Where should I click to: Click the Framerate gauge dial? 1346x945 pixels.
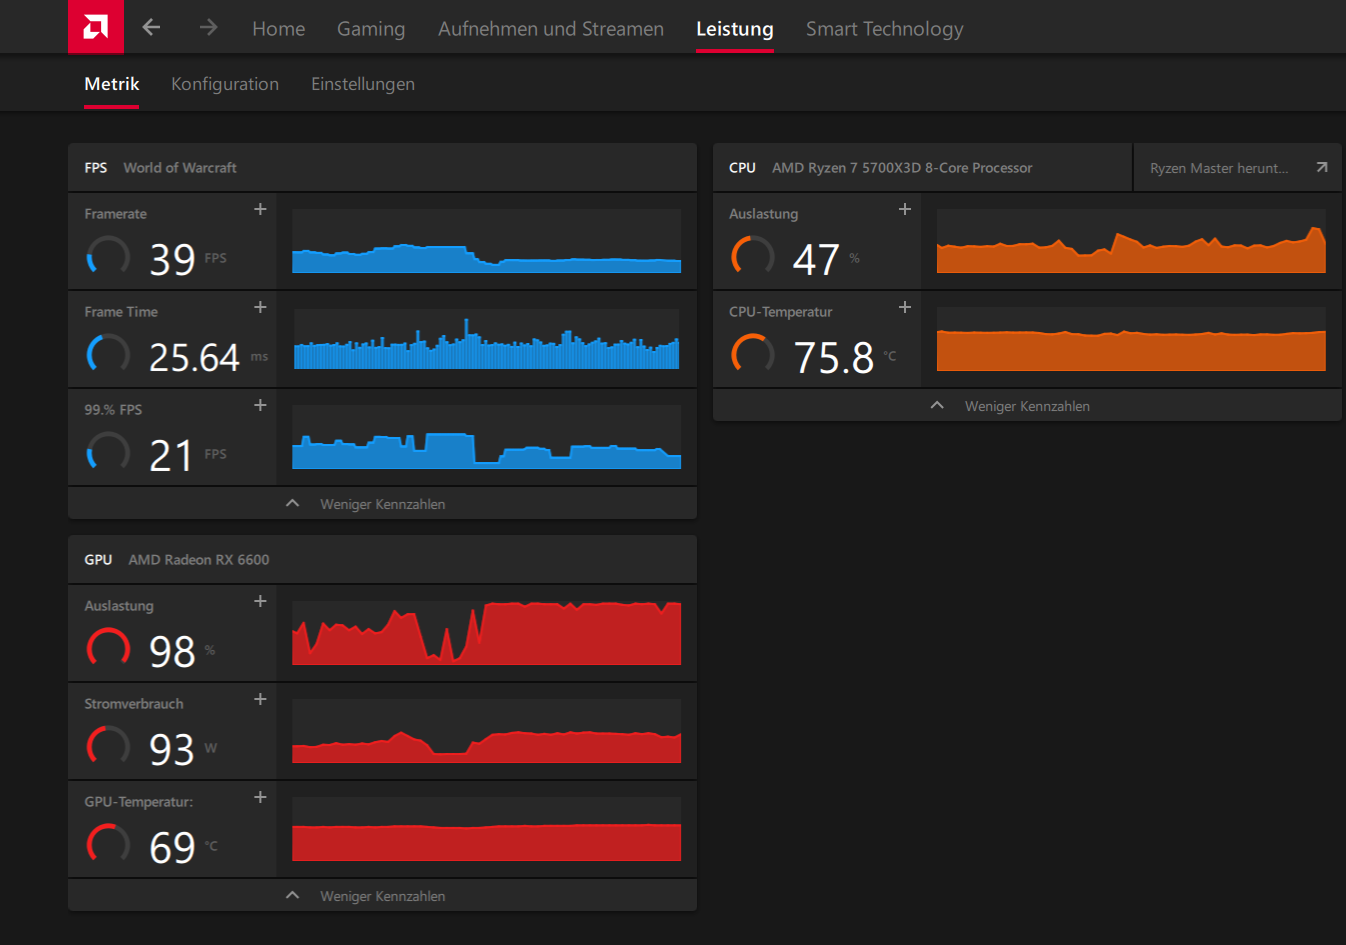(x=108, y=257)
